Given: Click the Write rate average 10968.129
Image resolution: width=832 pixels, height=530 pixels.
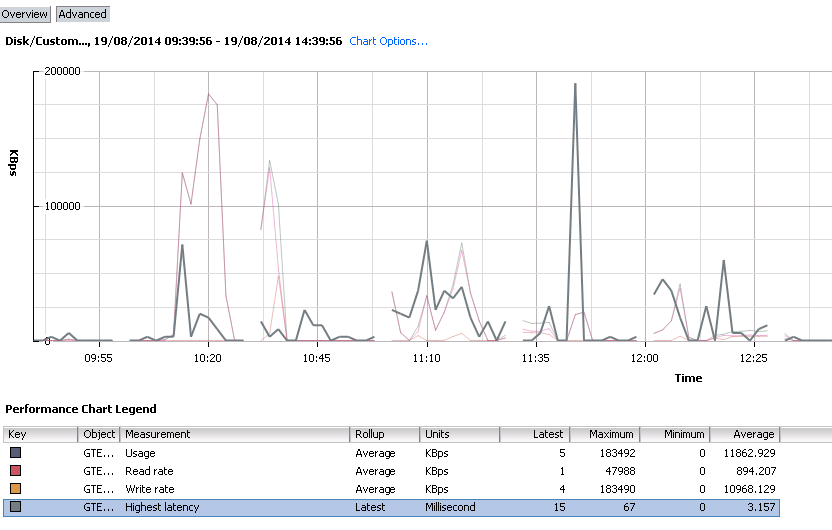Looking at the screenshot, I should pos(749,489).
